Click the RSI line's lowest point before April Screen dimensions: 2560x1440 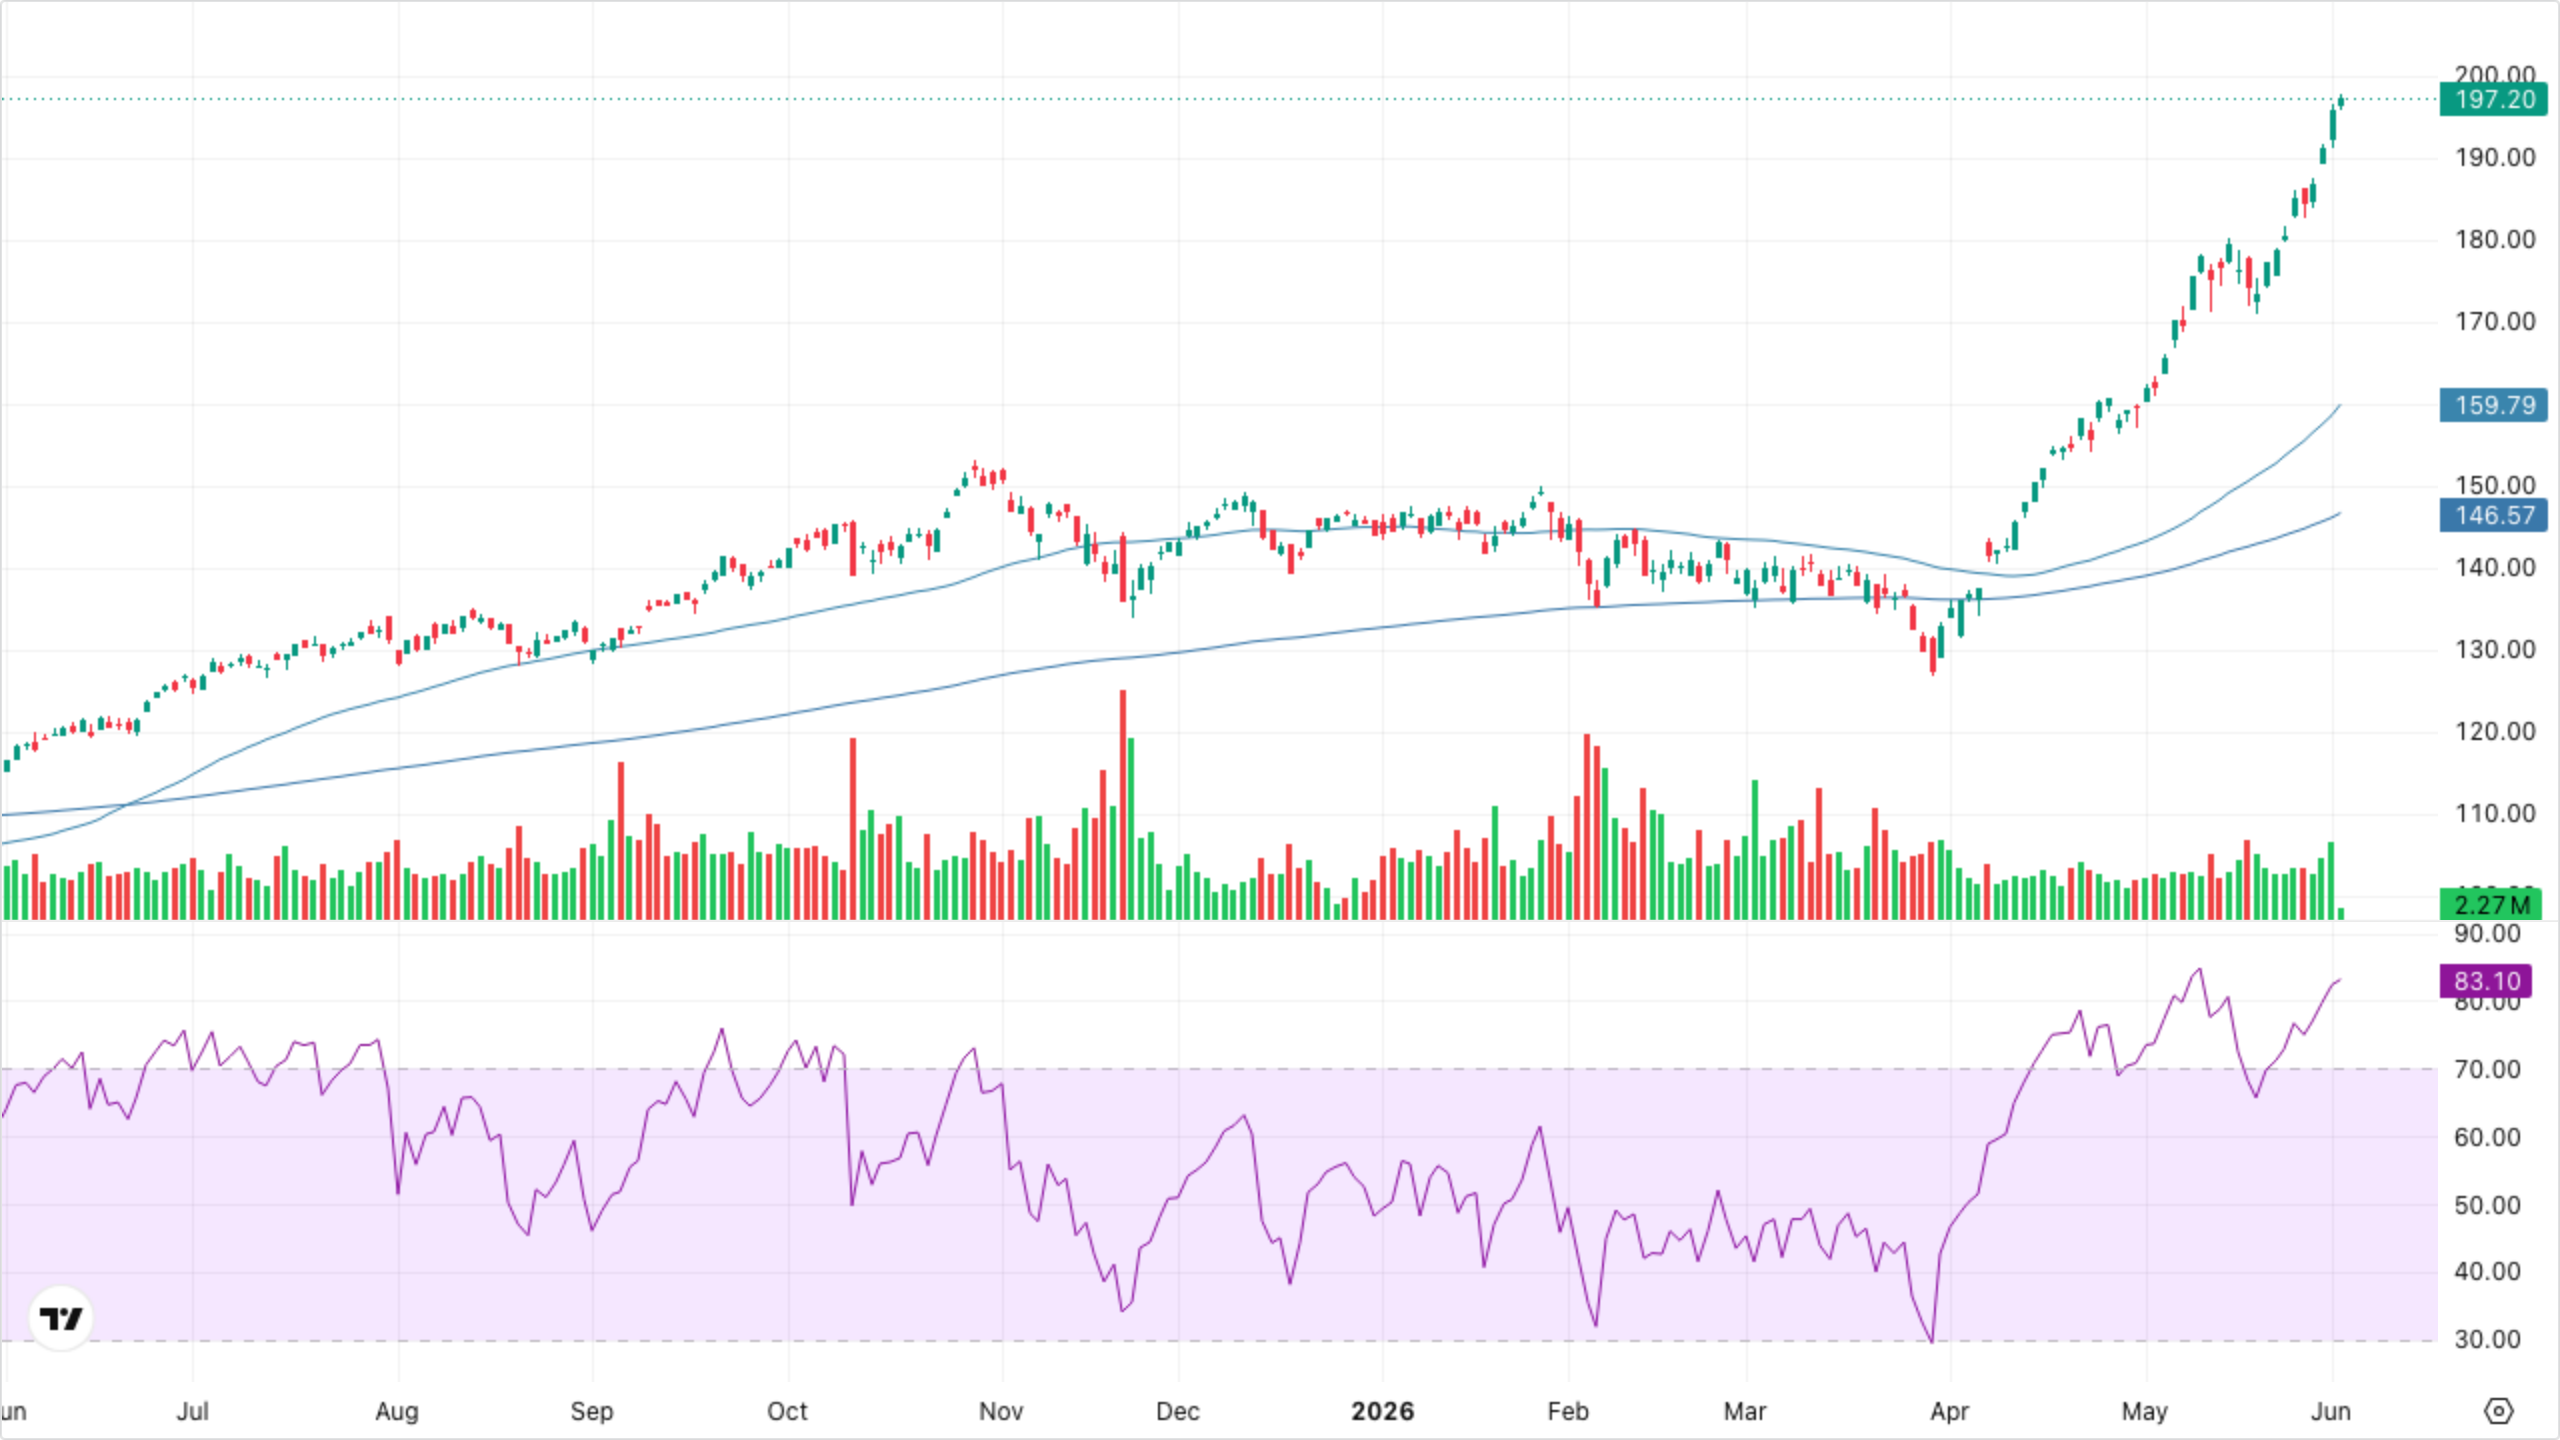pyautogui.click(x=1932, y=1340)
